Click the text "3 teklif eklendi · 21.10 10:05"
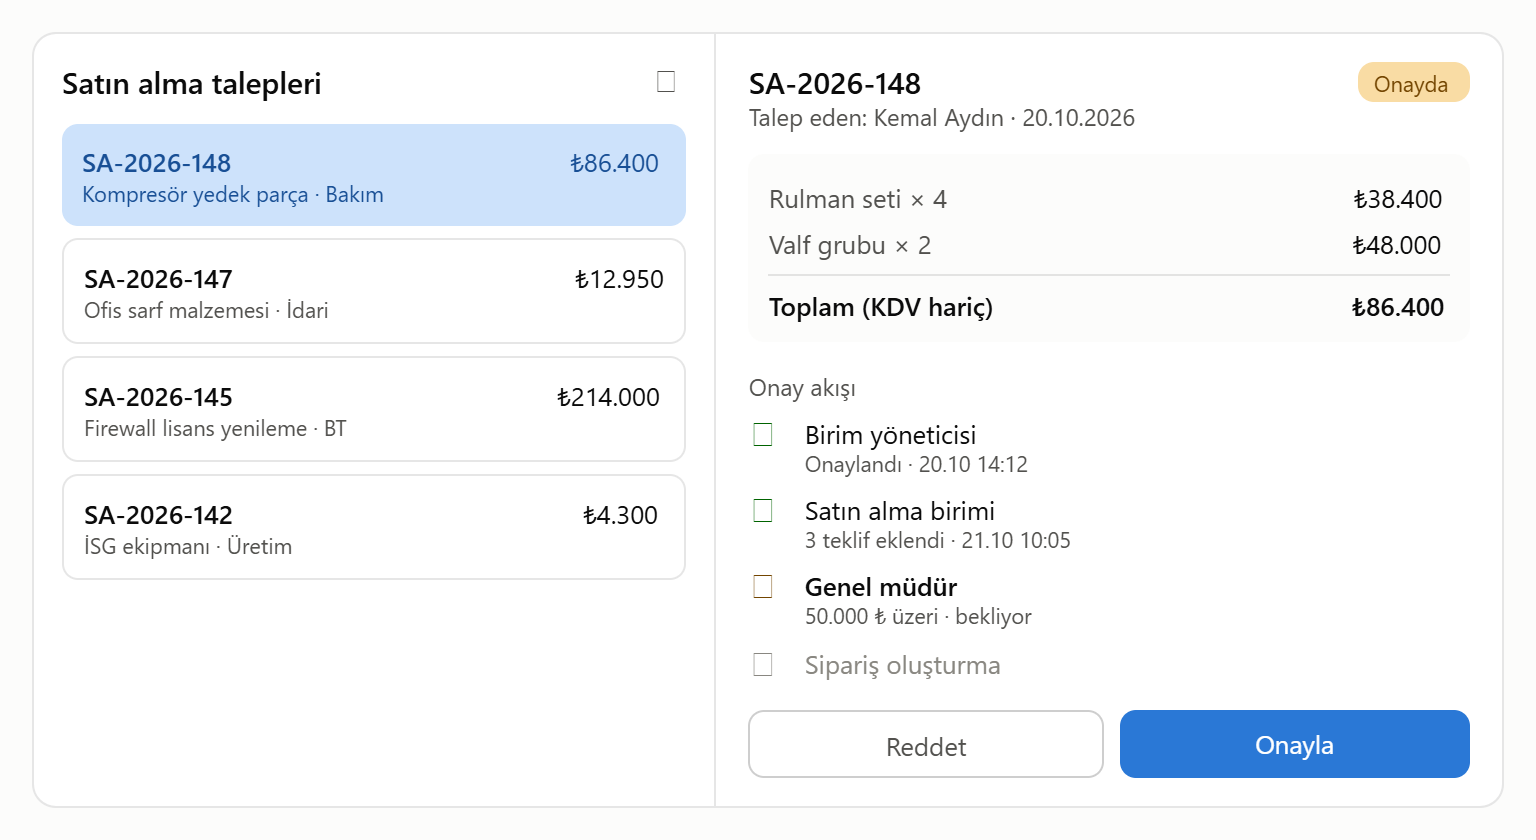Screen dimensions: 1536x840 click(938, 540)
